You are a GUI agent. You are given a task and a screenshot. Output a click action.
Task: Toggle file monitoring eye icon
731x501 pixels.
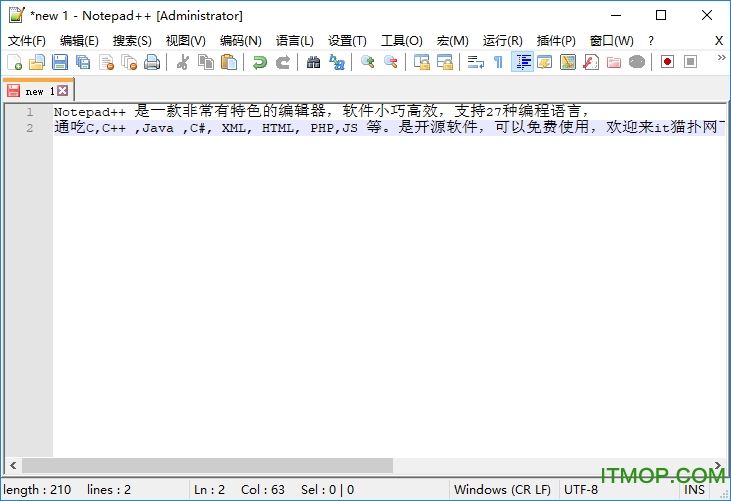[x=637, y=62]
